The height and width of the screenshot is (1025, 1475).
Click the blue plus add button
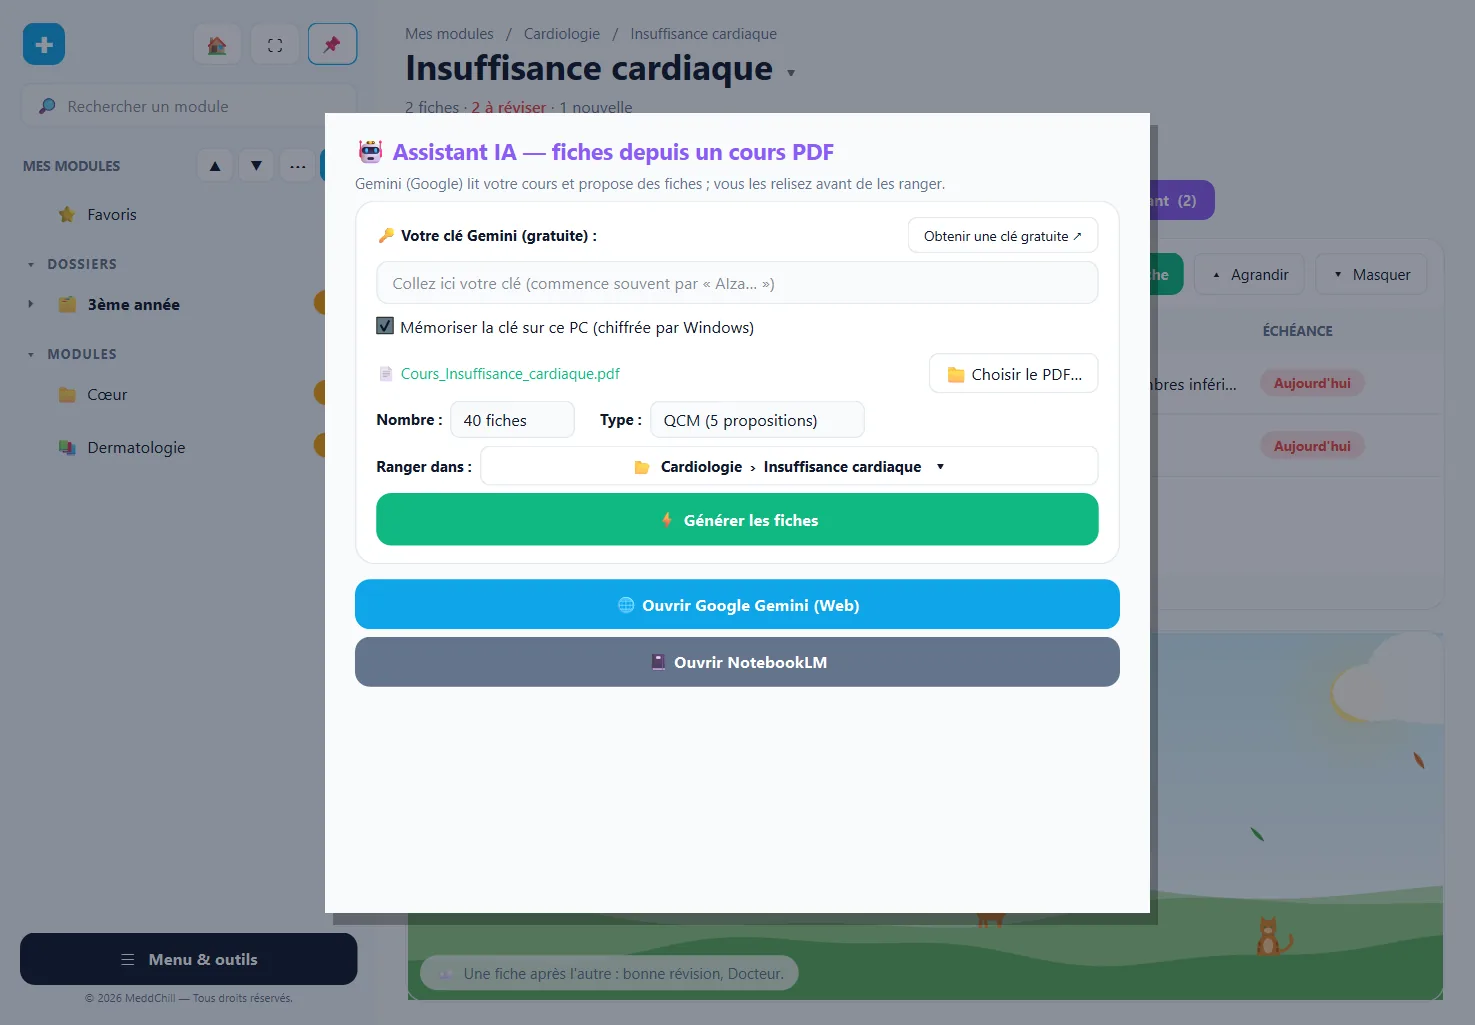tap(44, 44)
